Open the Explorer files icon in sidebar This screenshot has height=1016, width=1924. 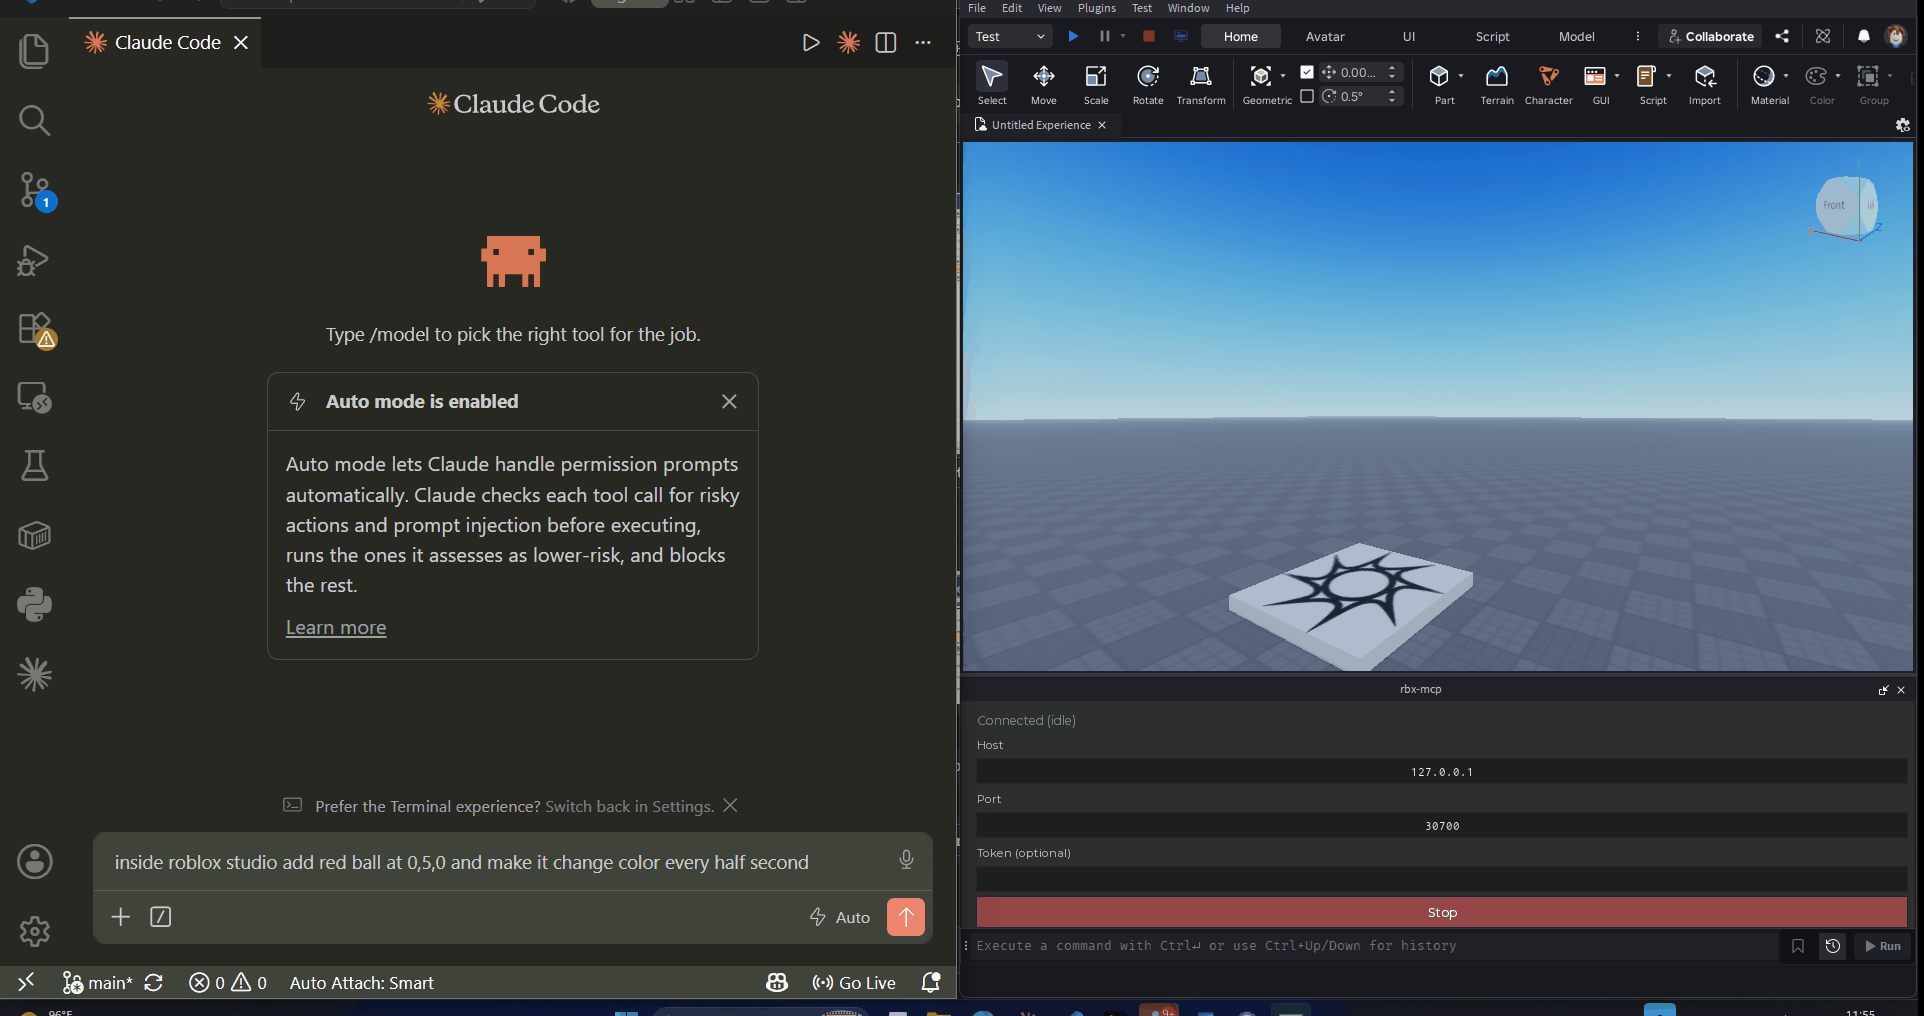pyautogui.click(x=34, y=51)
